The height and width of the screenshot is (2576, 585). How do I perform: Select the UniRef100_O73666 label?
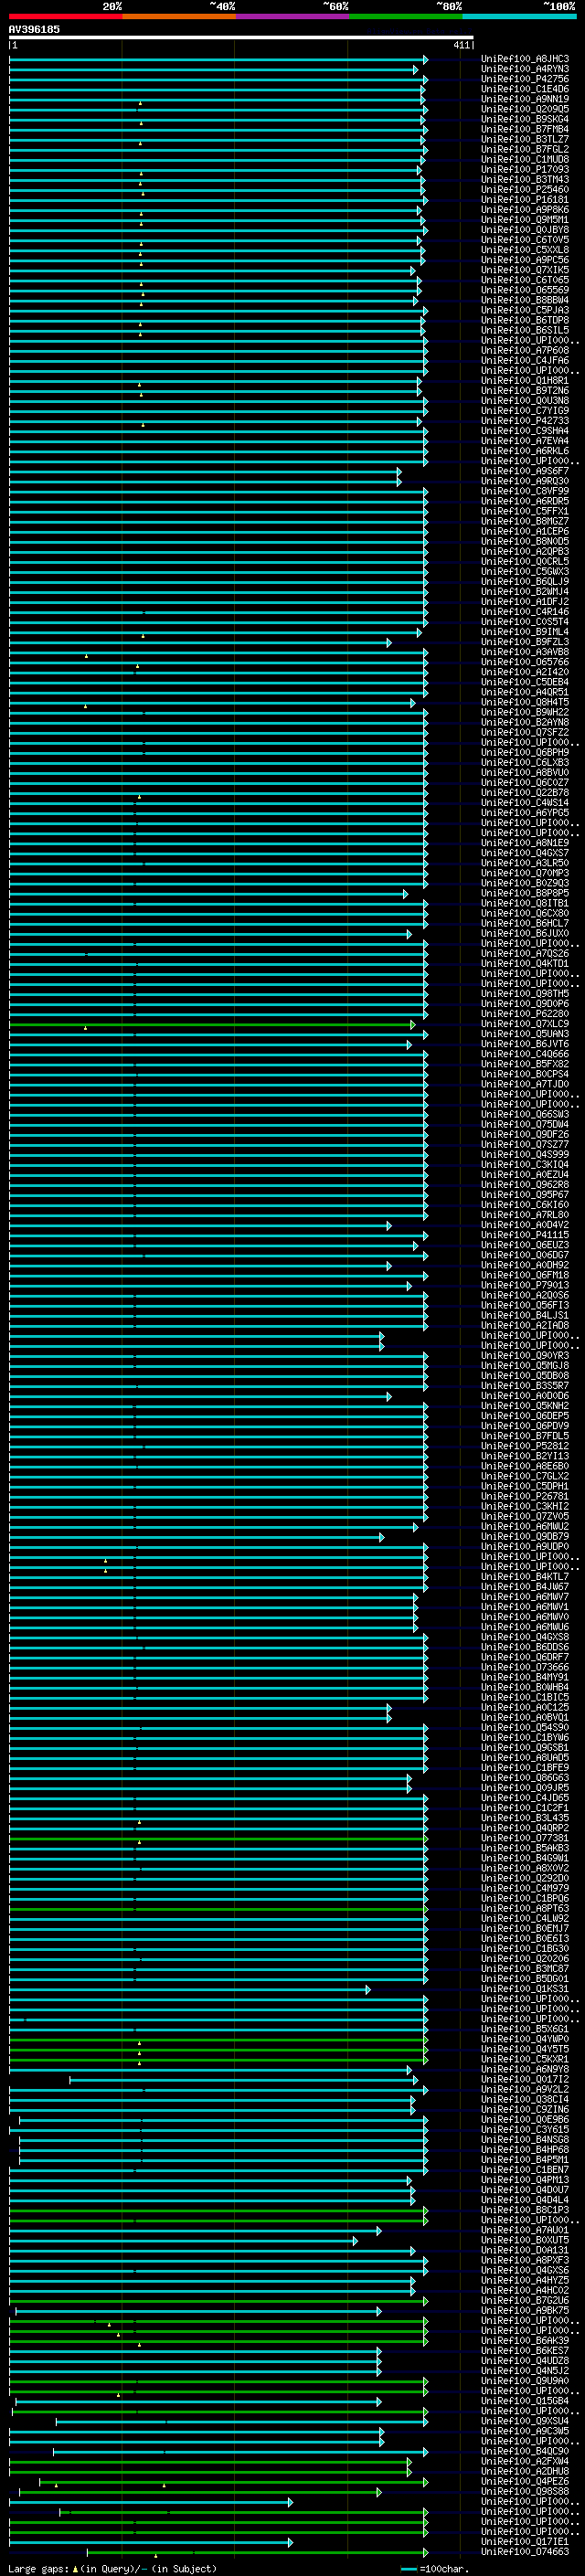[x=525, y=1668]
